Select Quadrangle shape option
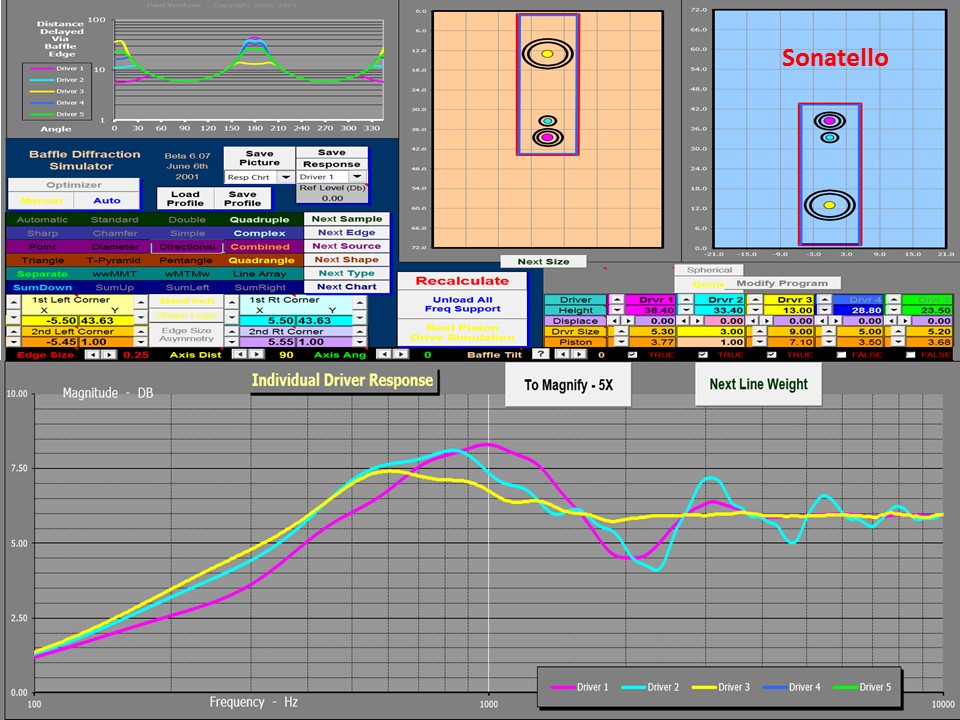This screenshot has width=960, height=720. click(261, 260)
